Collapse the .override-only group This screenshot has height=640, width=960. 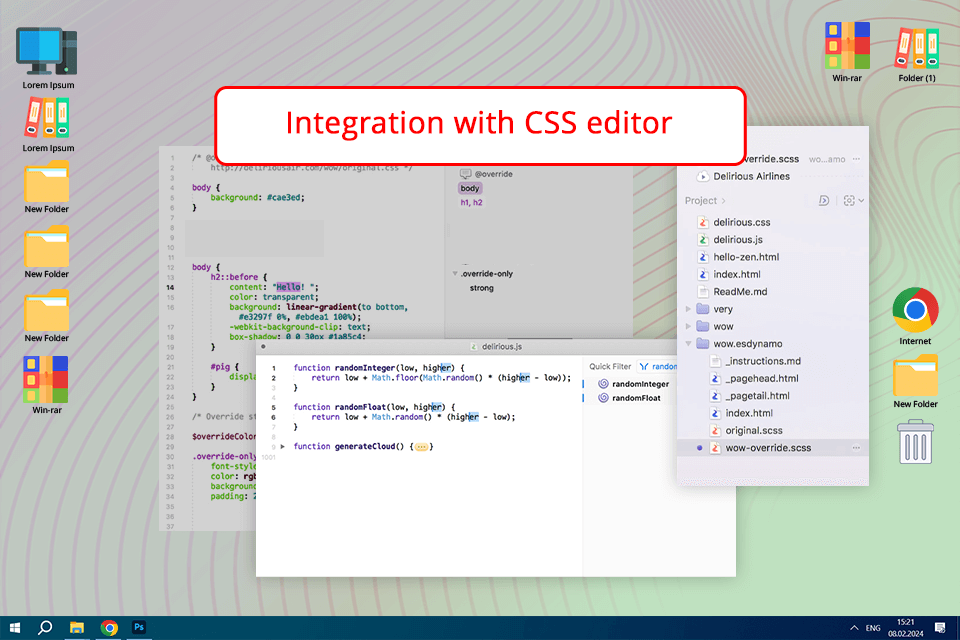455,274
